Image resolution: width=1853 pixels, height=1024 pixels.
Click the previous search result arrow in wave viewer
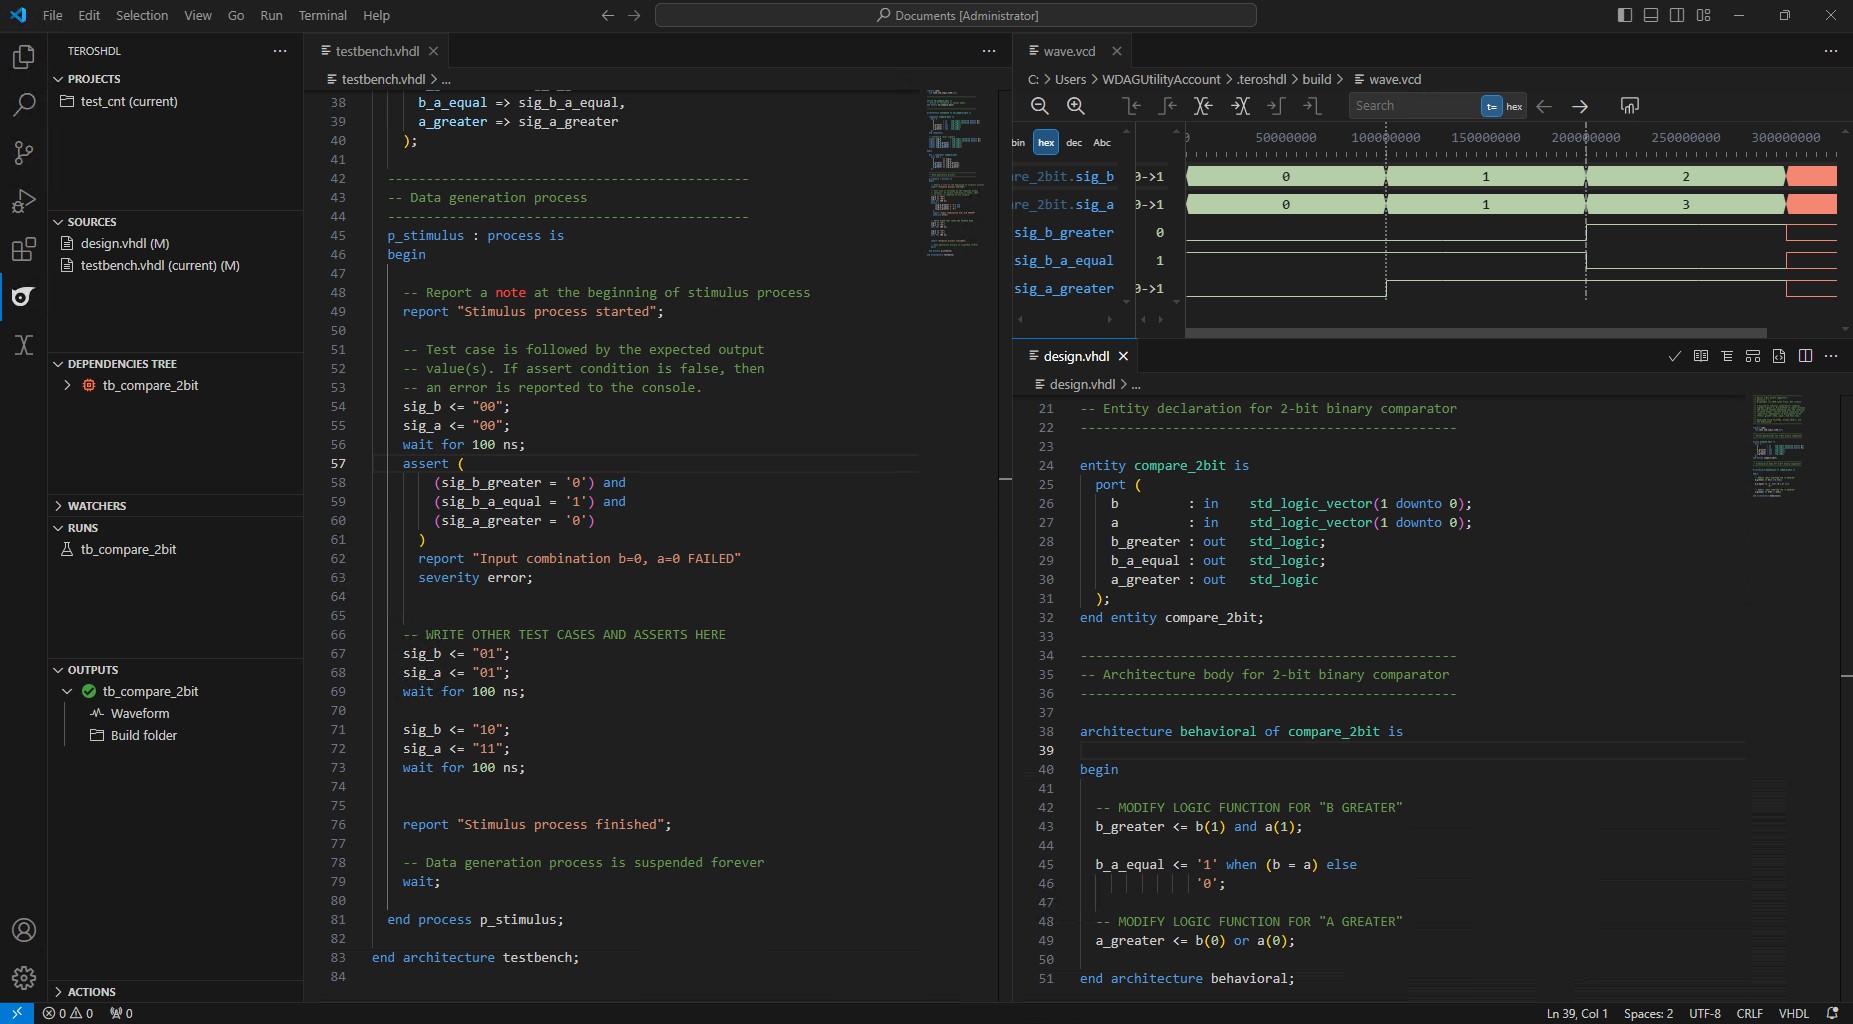[1544, 106]
